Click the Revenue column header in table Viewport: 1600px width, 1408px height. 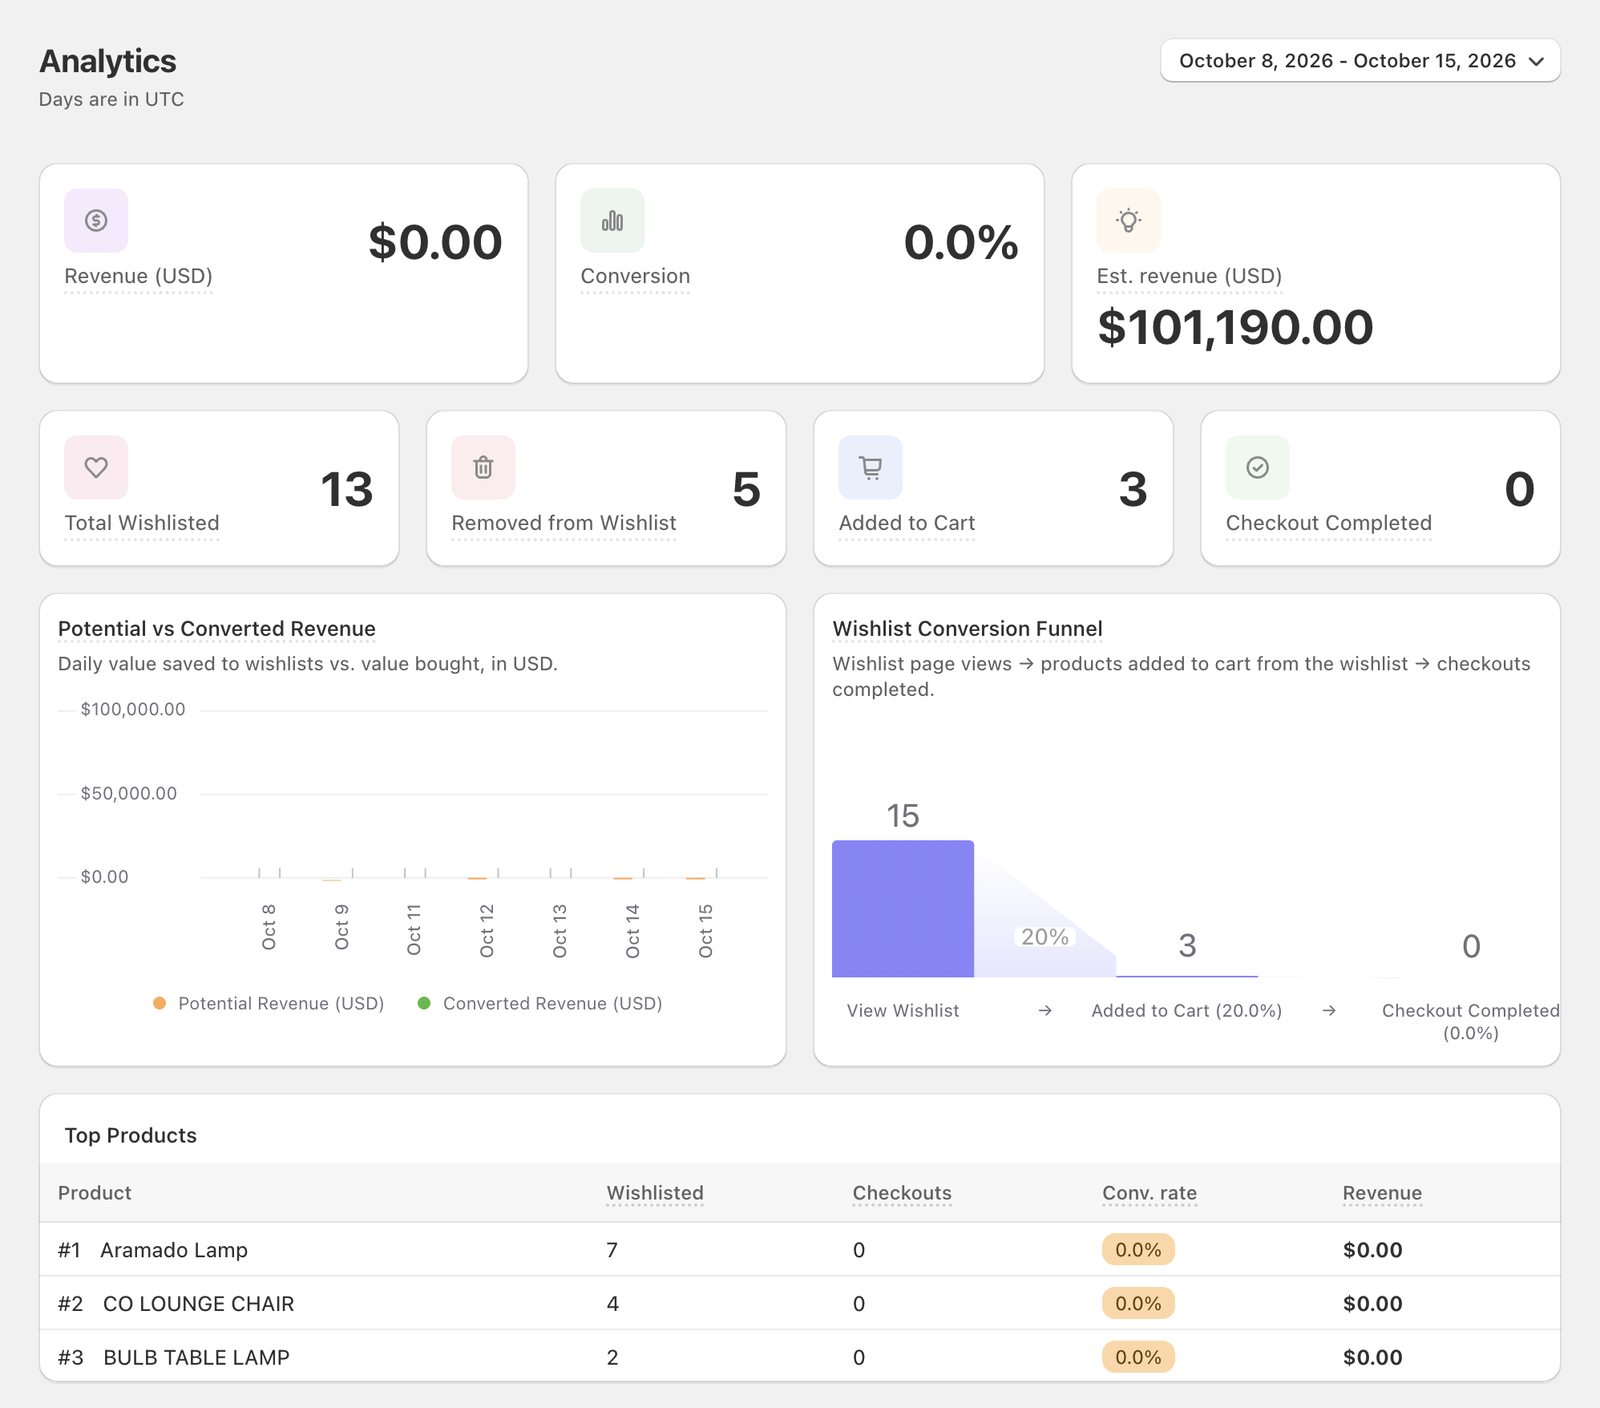tap(1382, 1193)
